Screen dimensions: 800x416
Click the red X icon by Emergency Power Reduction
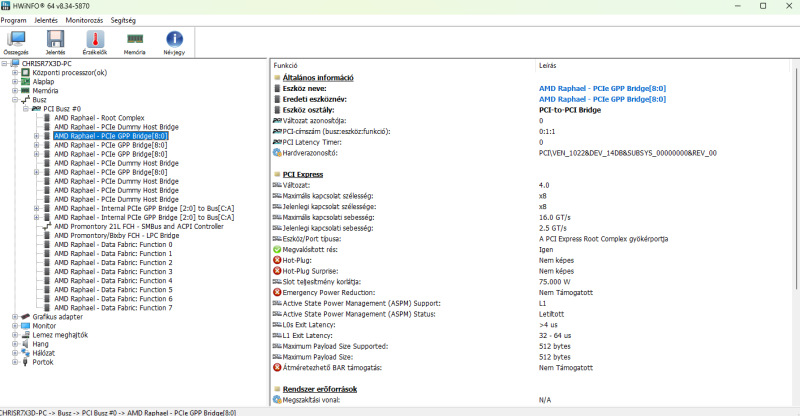tap(277, 292)
